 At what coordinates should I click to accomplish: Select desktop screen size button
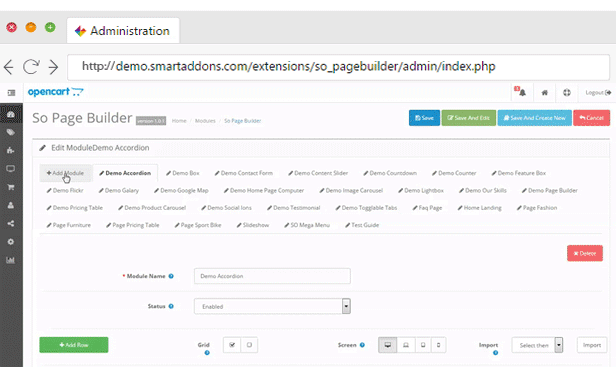tap(388, 345)
